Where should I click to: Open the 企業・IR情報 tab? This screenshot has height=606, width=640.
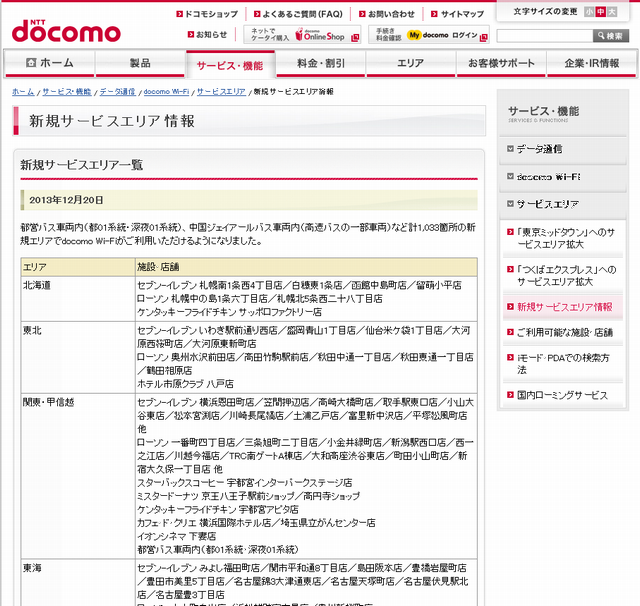click(x=591, y=63)
